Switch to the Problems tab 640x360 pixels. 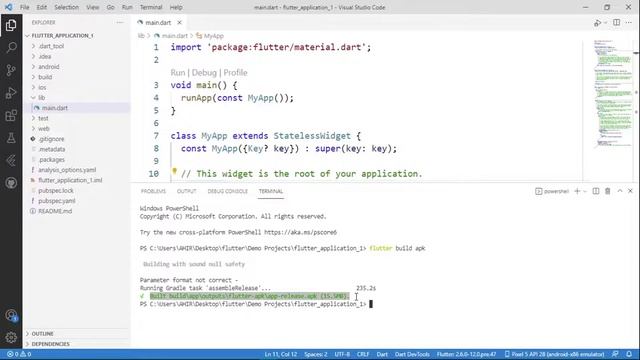pos(153,191)
